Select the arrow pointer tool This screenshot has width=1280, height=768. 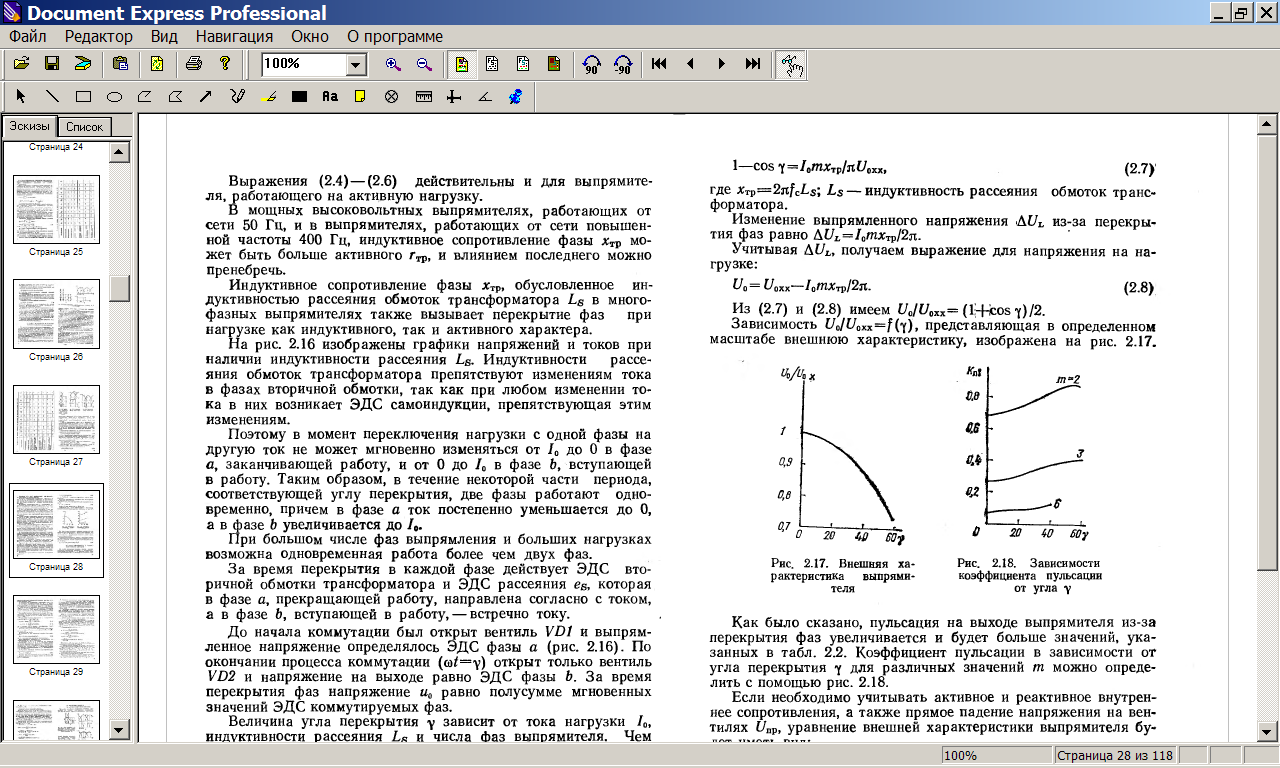(21, 97)
